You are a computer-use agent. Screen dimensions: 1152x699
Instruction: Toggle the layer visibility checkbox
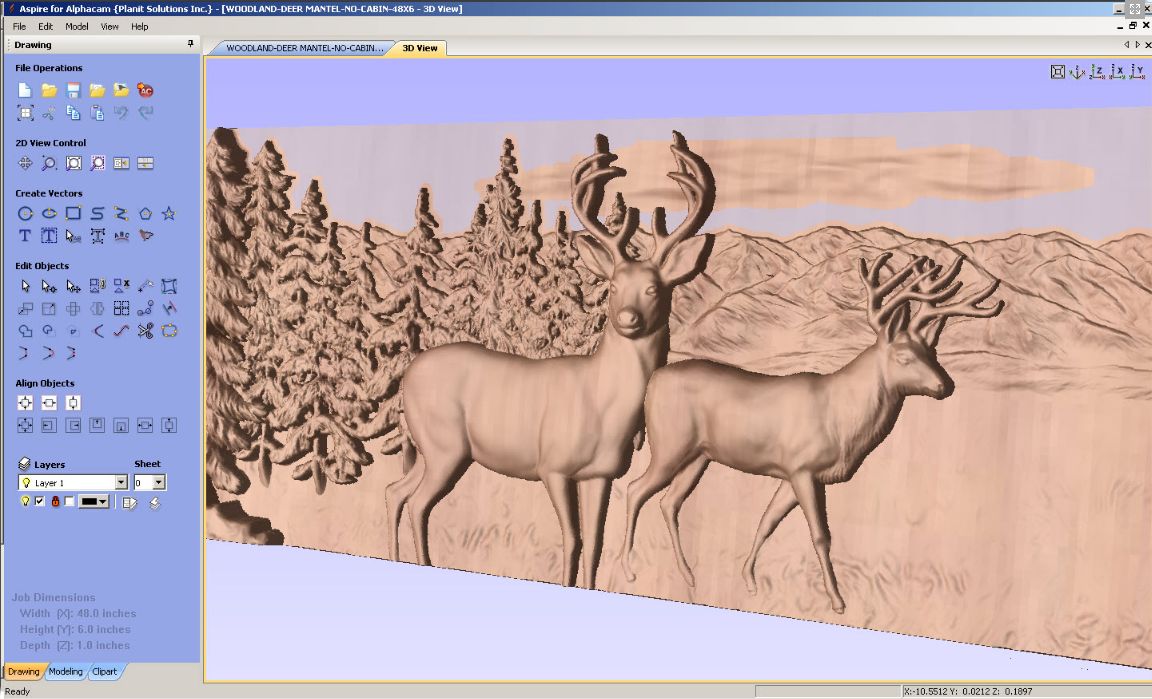pos(40,501)
